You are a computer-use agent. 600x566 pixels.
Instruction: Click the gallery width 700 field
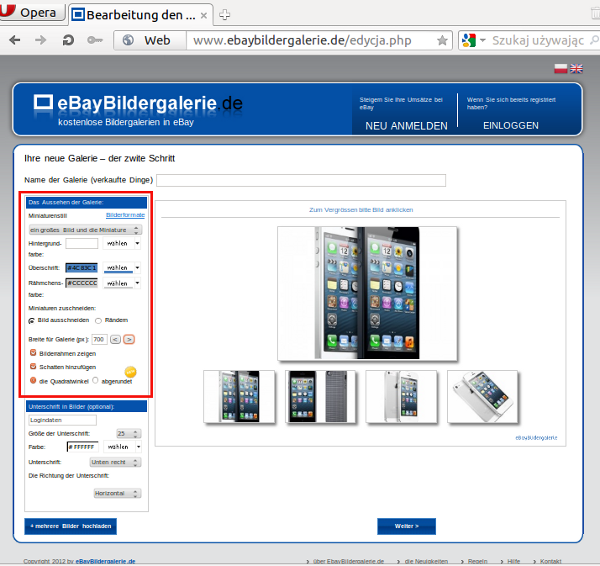pyautogui.click(x=99, y=339)
